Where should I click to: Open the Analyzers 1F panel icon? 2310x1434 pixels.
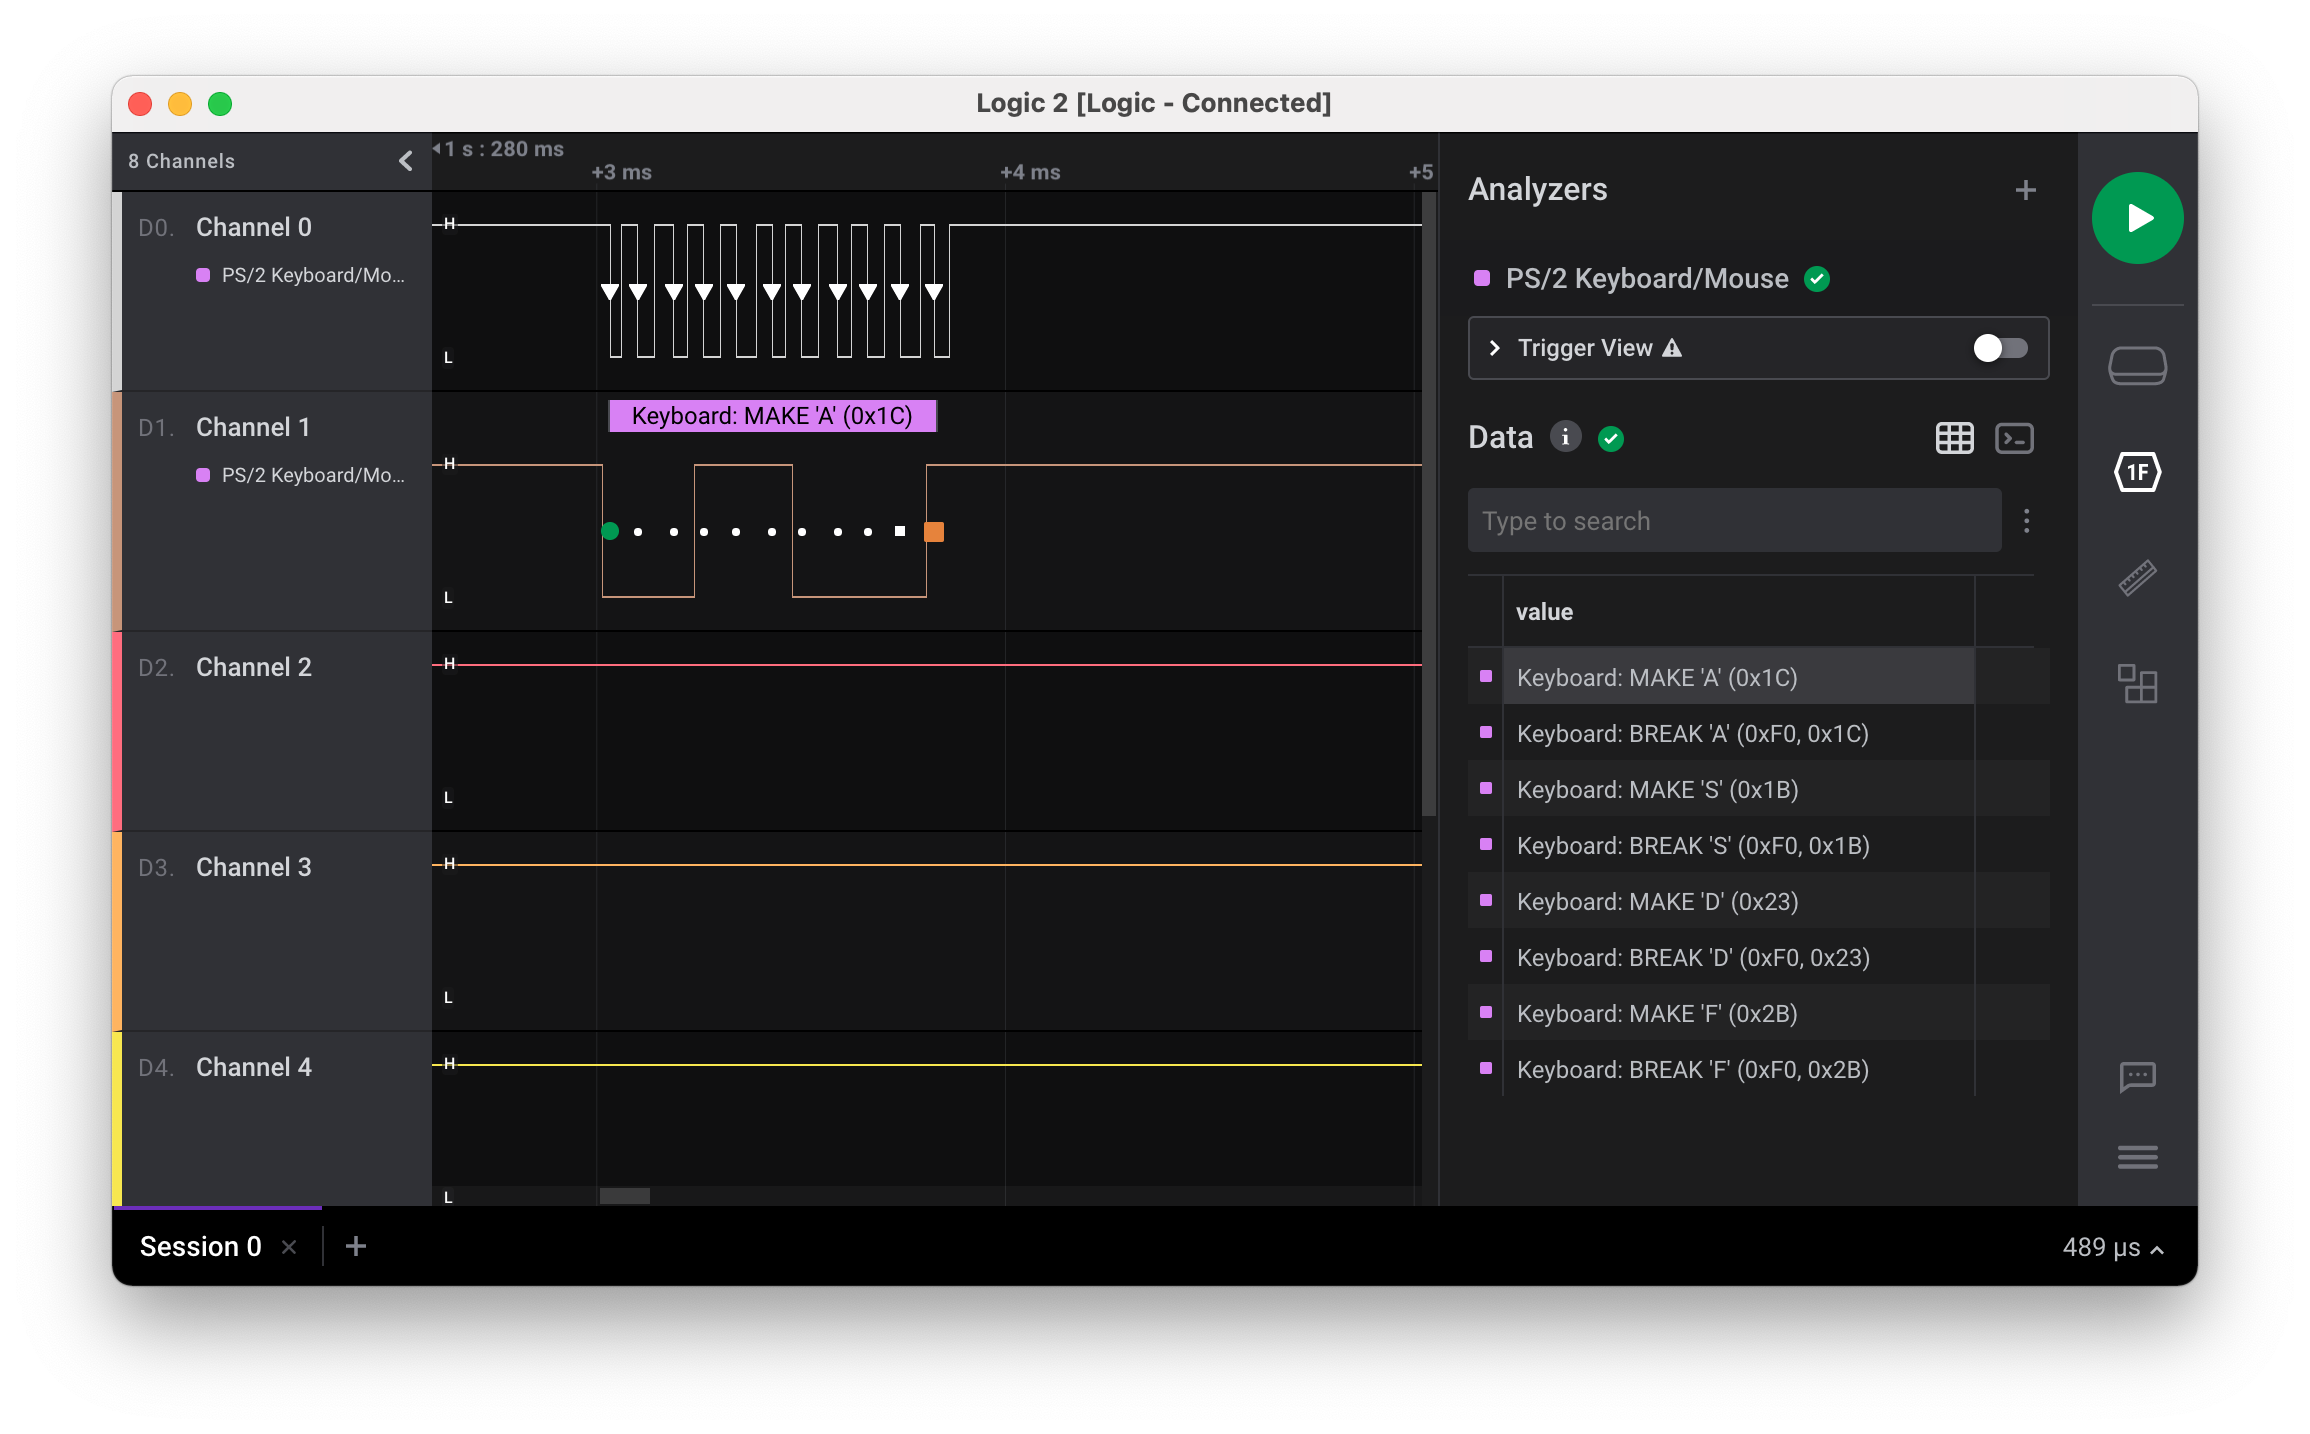click(x=2137, y=472)
